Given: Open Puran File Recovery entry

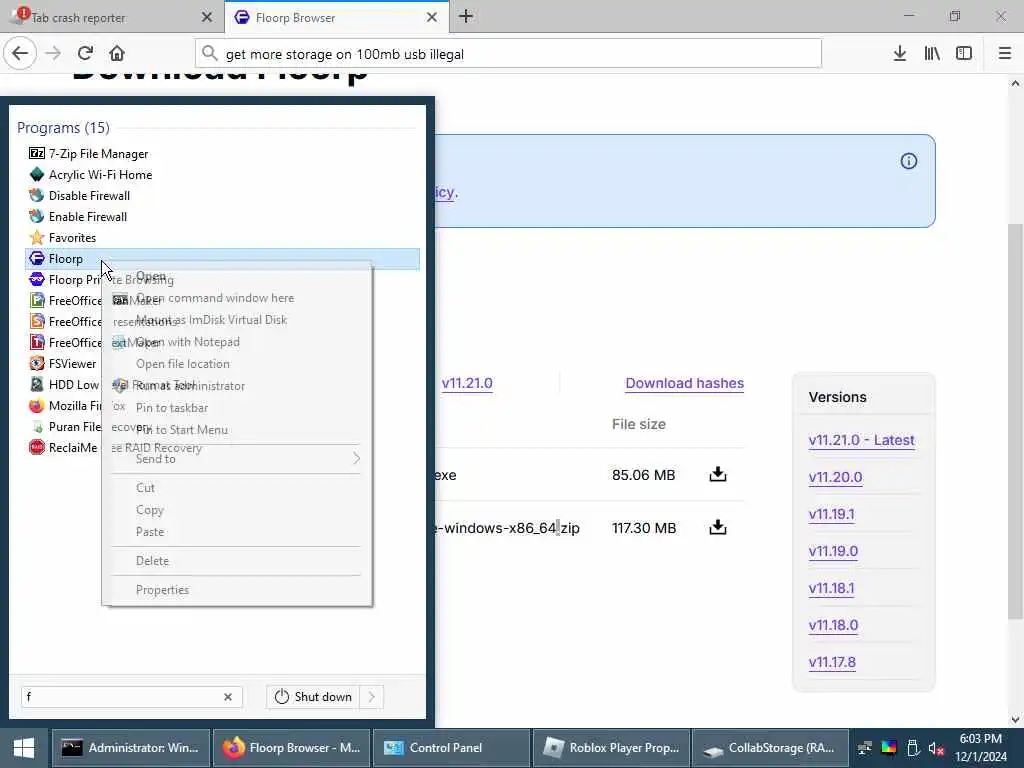Looking at the screenshot, I should point(64,426).
